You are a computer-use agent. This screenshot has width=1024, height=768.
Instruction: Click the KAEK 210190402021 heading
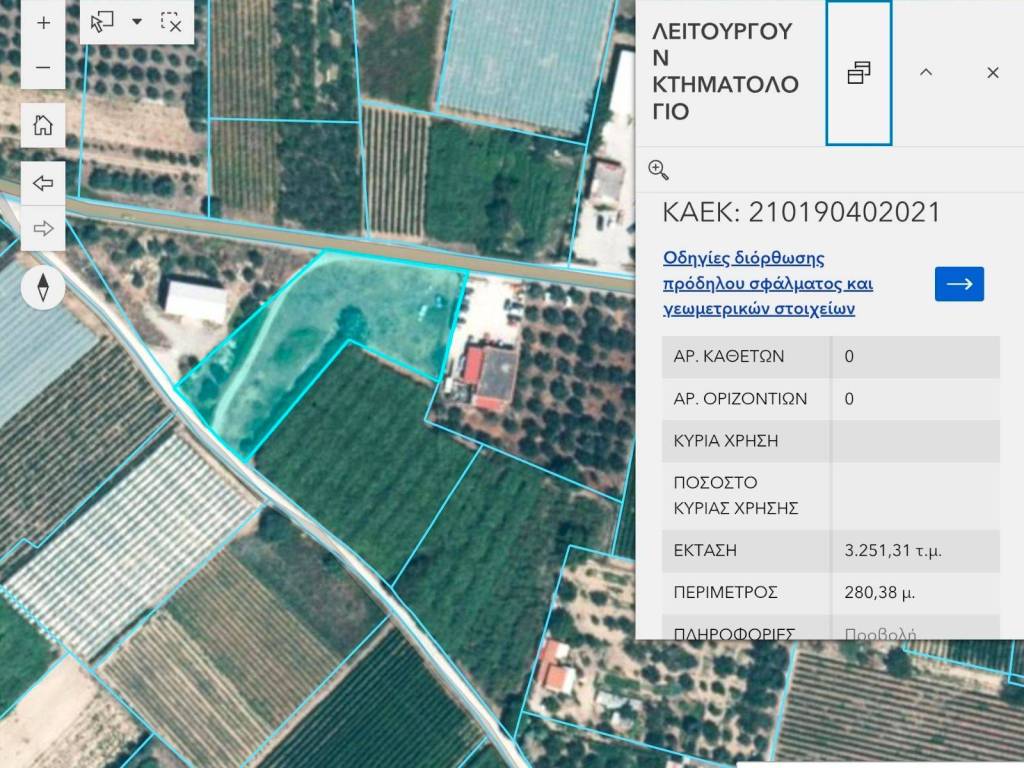802,212
